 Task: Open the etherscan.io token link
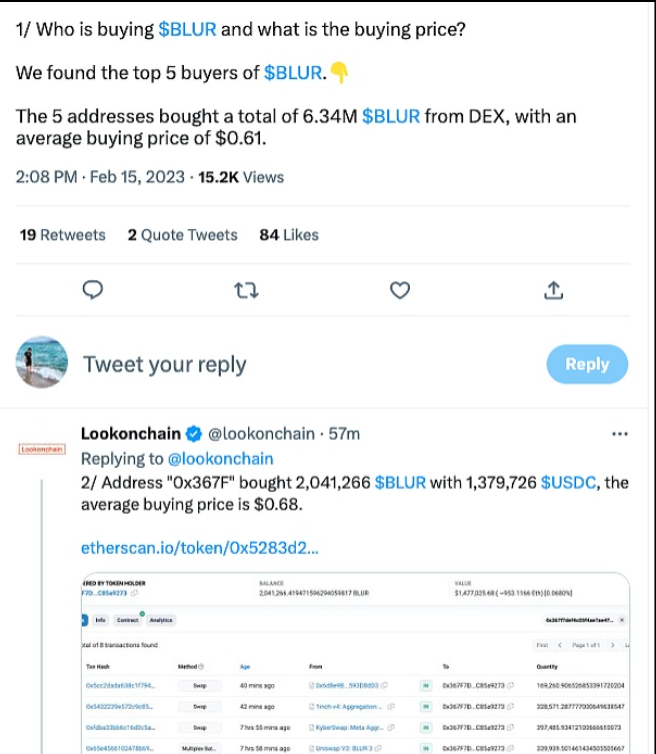click(x=200, y=547)
